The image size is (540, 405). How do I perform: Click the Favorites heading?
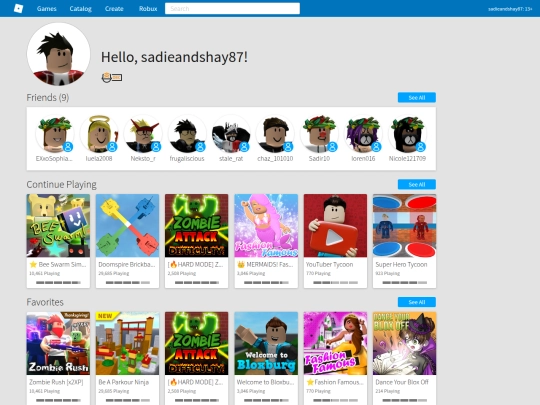click(x=45, y=302)
